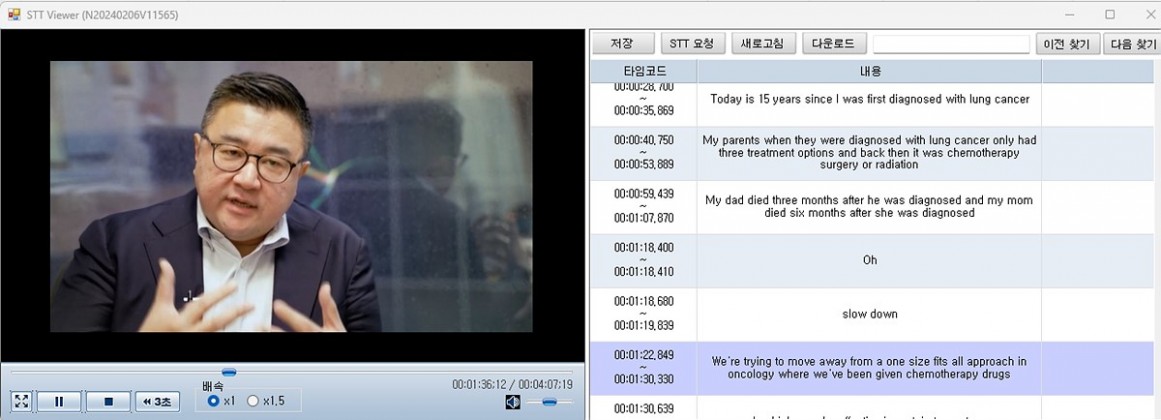Click the 다음 찾기 find next button
This screenshot has width=1161, height=420.
pos(1132,44)
